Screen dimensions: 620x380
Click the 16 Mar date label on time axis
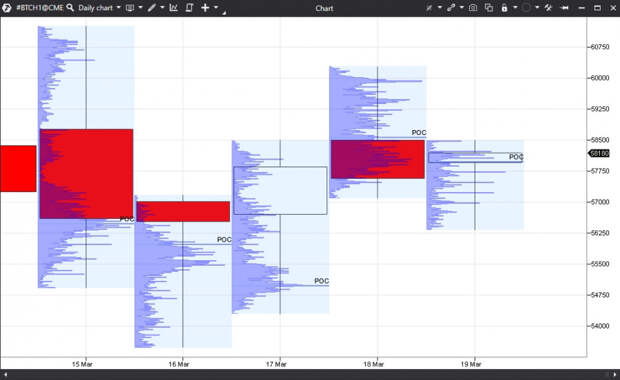point(179,364)
